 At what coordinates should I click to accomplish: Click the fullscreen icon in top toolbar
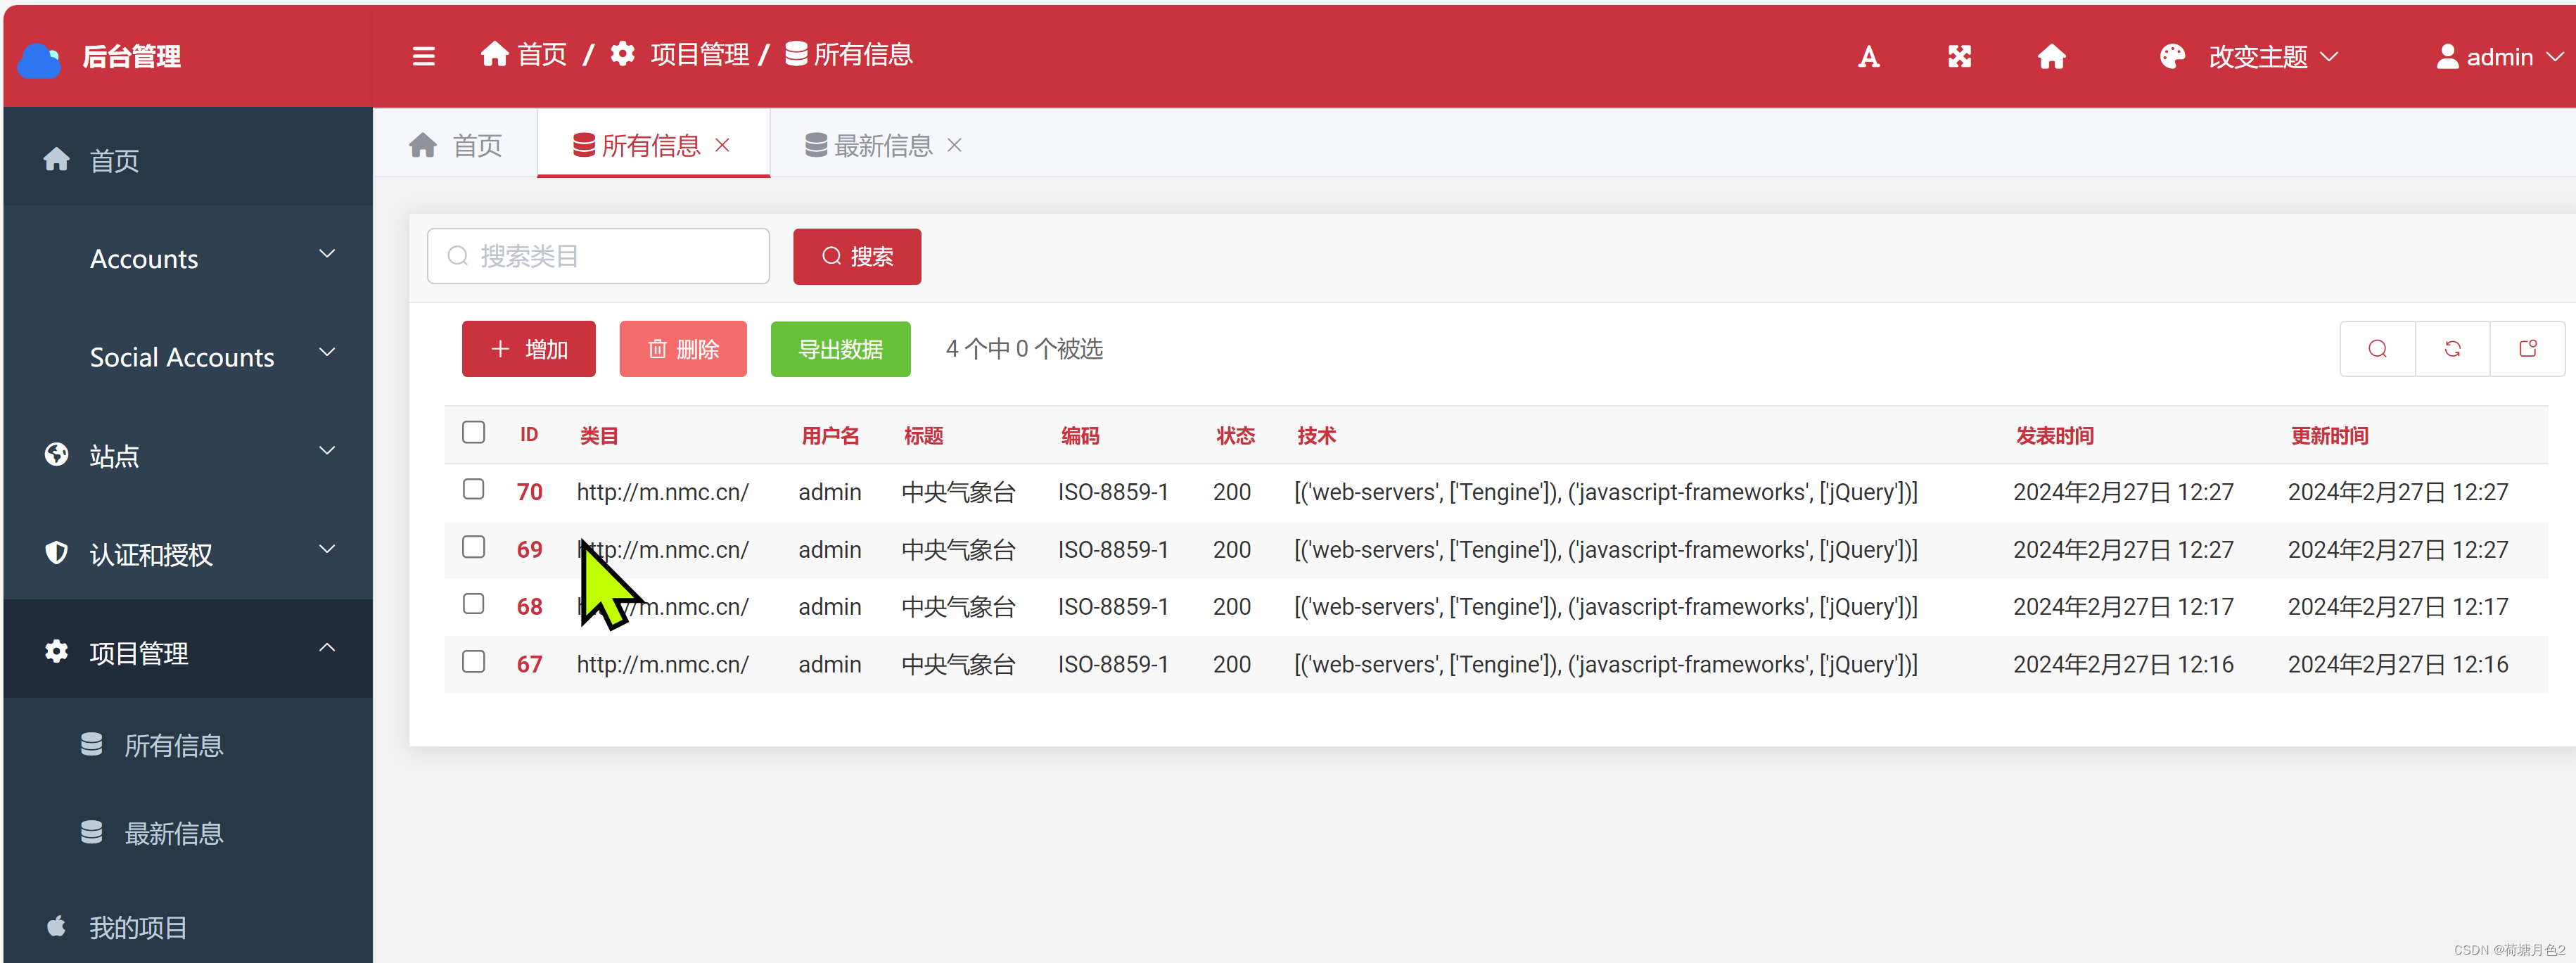pos(1958,56)
